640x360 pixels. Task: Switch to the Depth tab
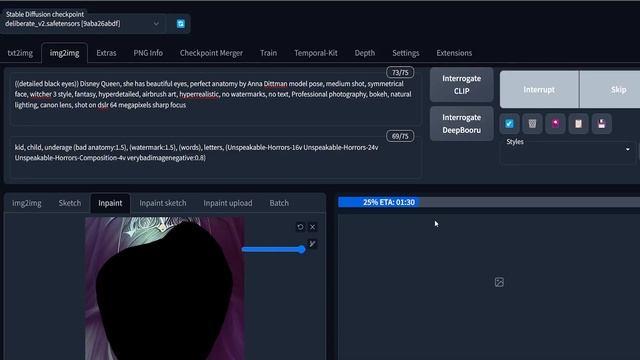(x=364, y=53)
